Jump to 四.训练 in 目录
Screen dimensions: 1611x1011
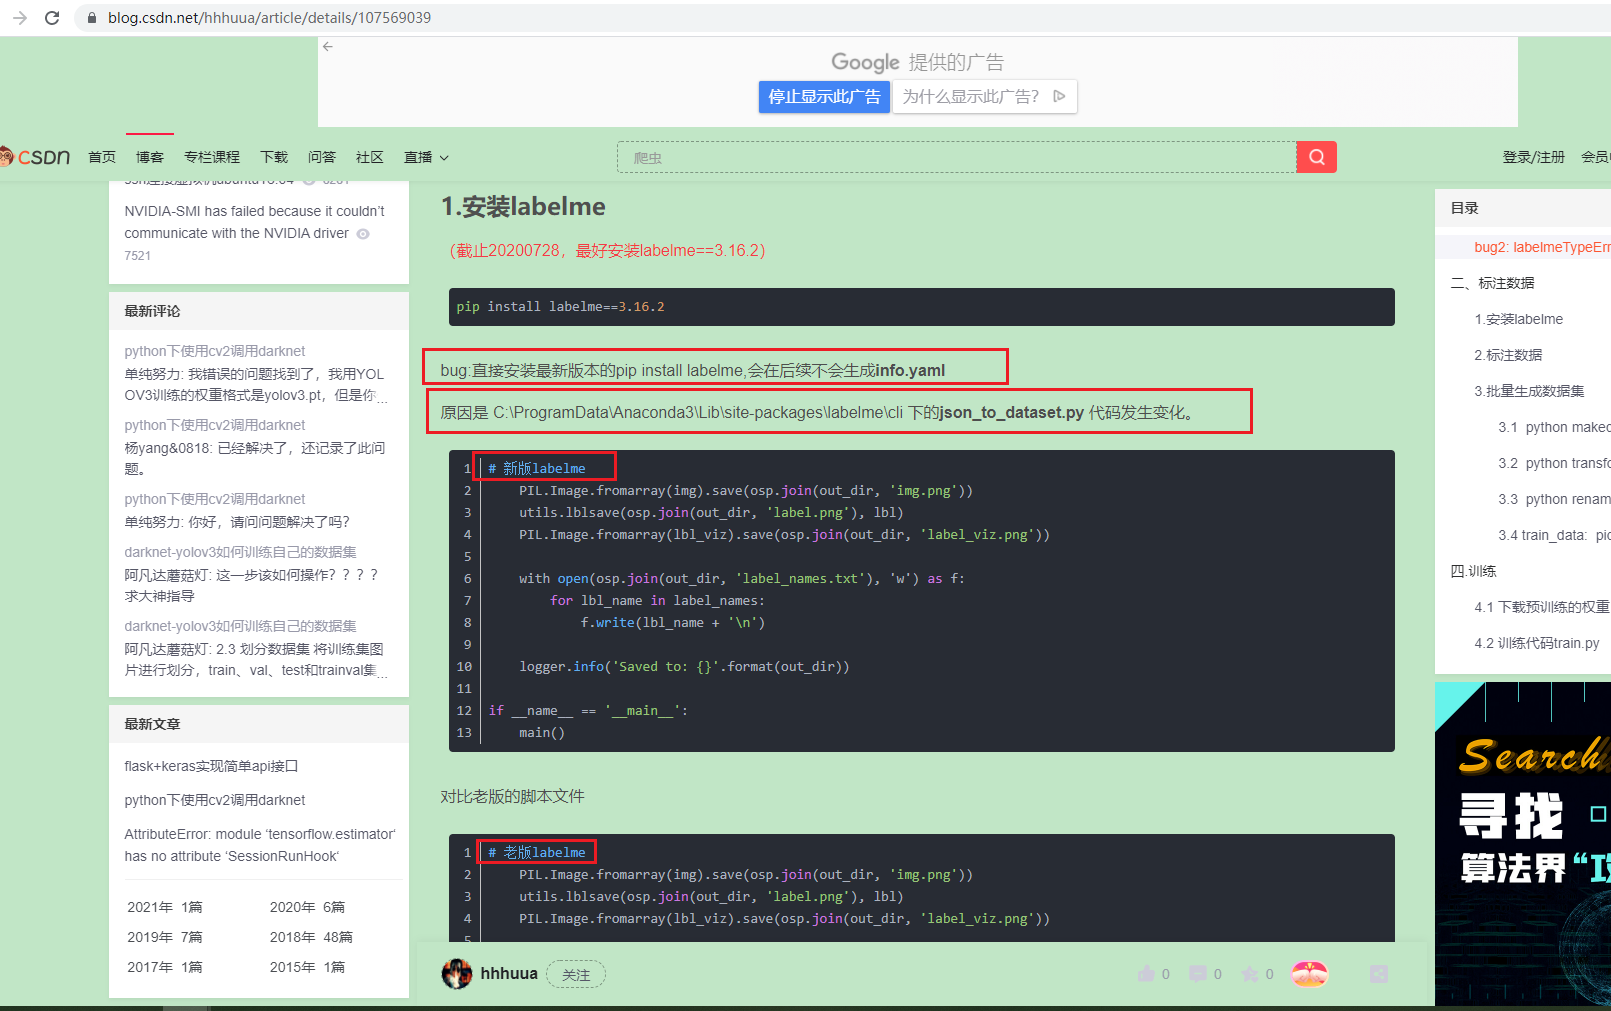1473,571
